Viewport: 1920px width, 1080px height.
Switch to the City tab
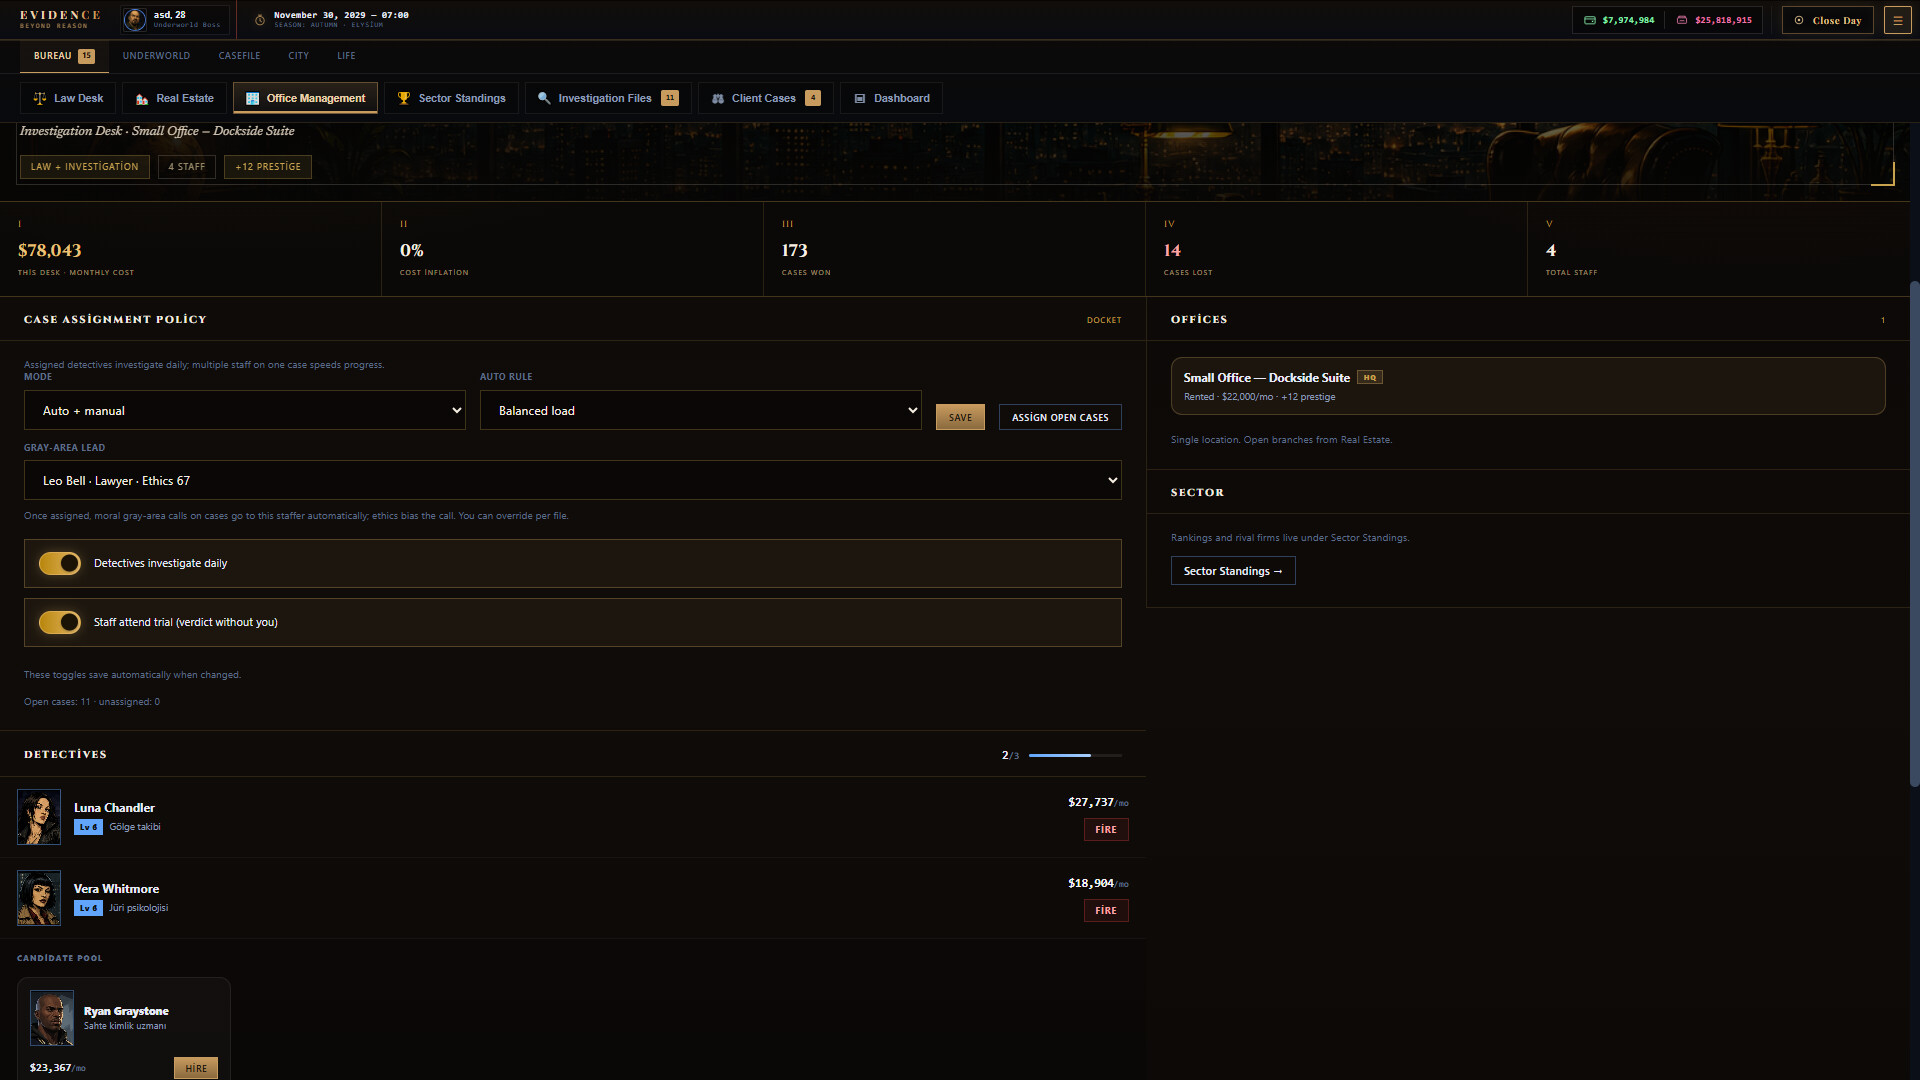299,56
